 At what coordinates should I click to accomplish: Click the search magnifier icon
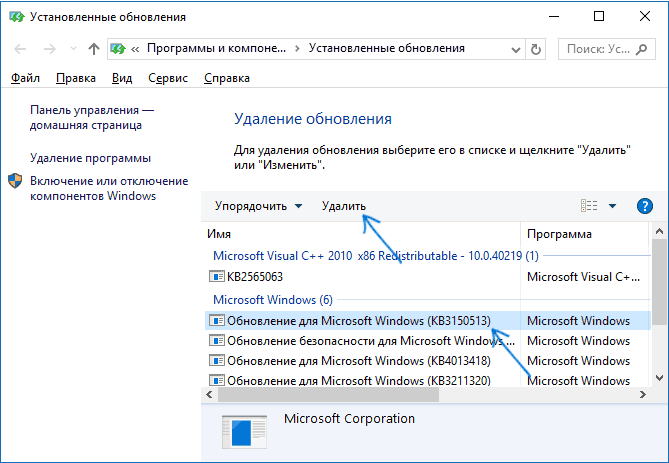click(x=641, y=50)
